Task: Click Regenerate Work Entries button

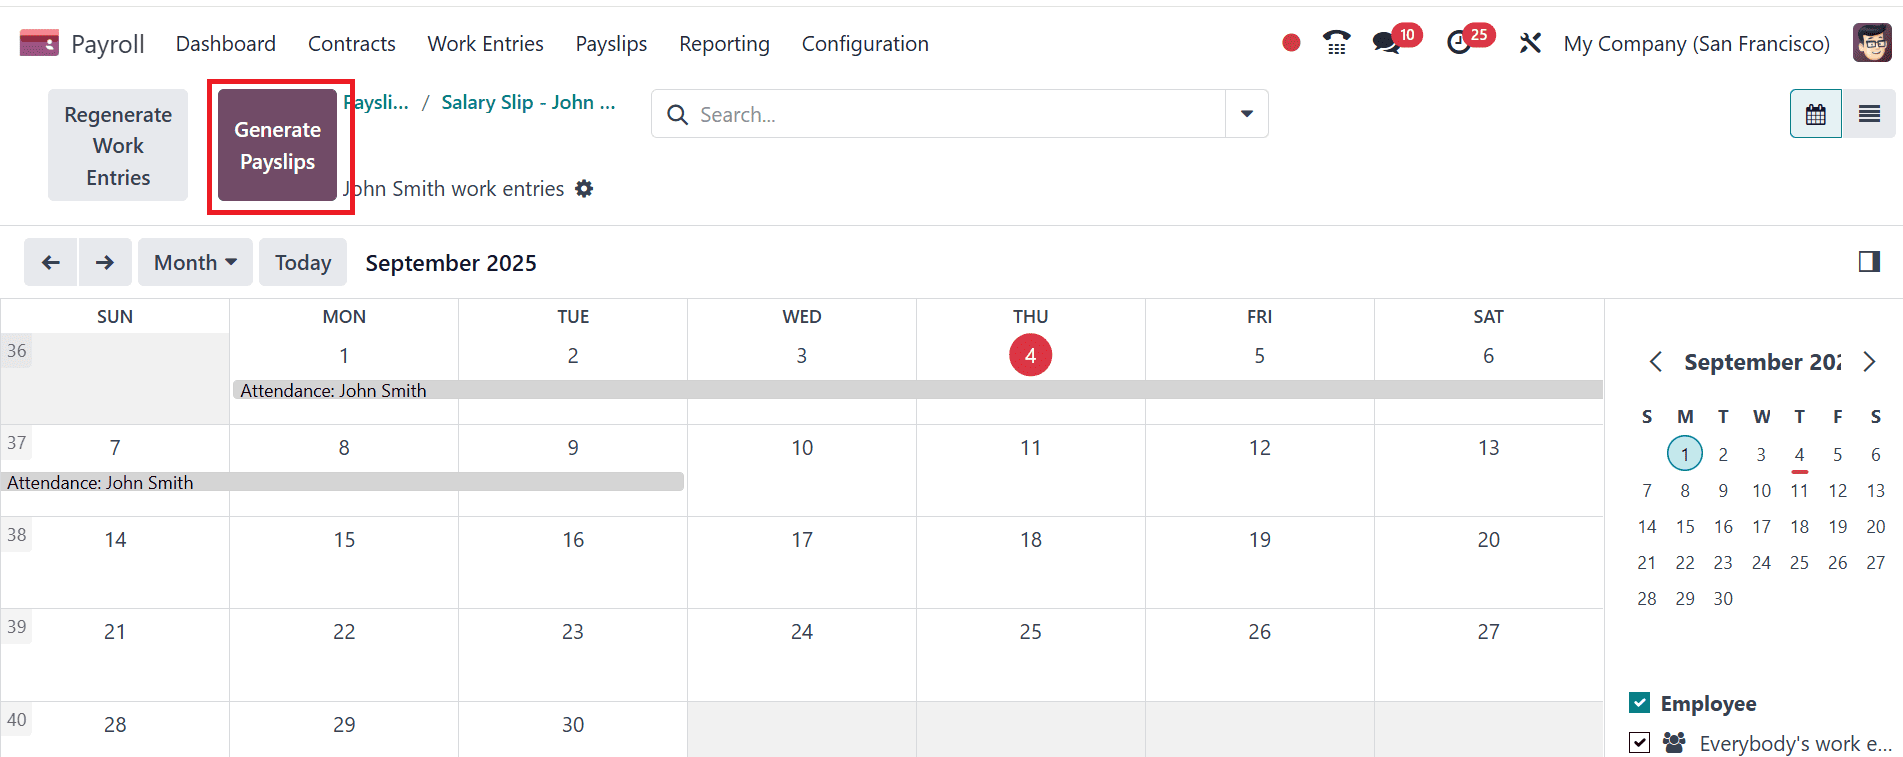Action: (x=118, y=146)
